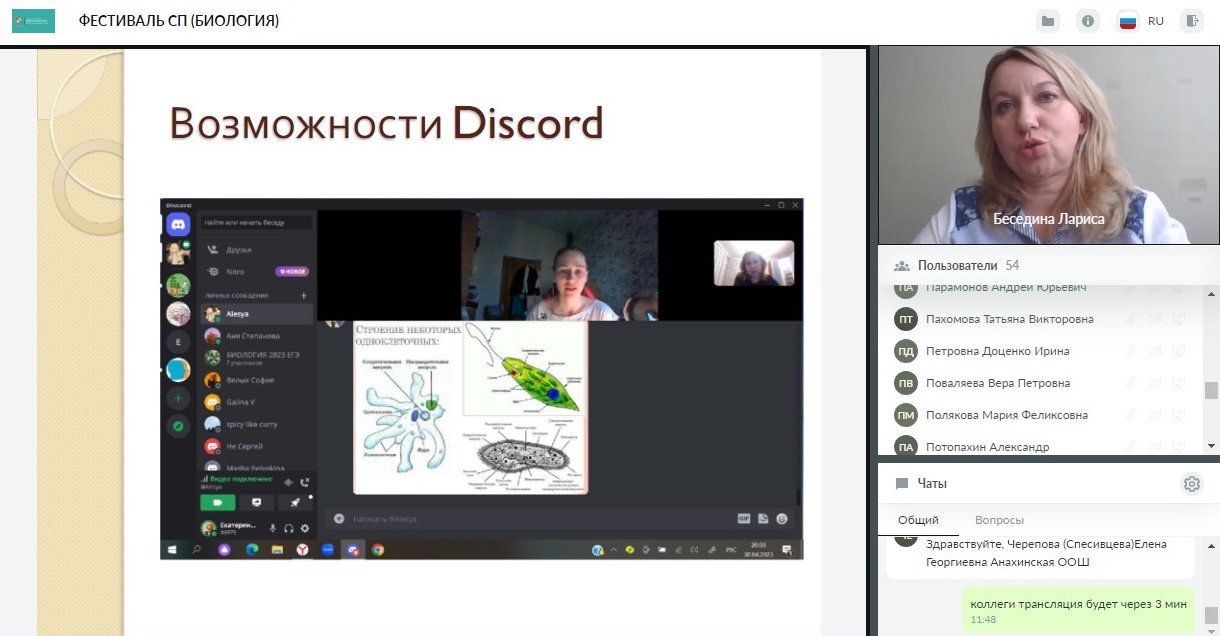The image size is (1220, 636).
Task: Toggle microphone for Пахомова Татьяна Викторовна
Action: coord(1131,319)
